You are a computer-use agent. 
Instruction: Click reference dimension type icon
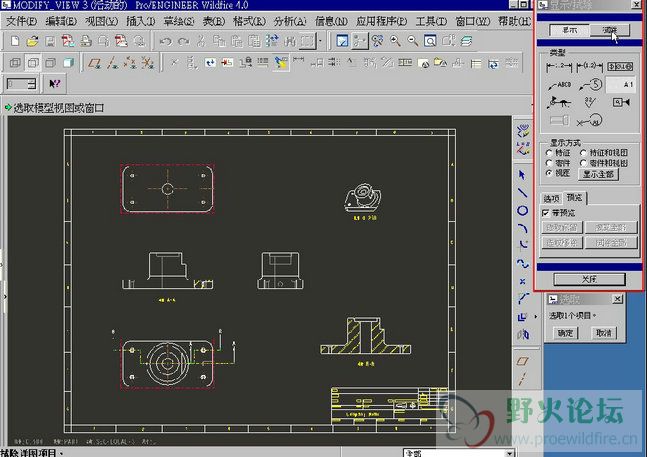click(589, 66)
